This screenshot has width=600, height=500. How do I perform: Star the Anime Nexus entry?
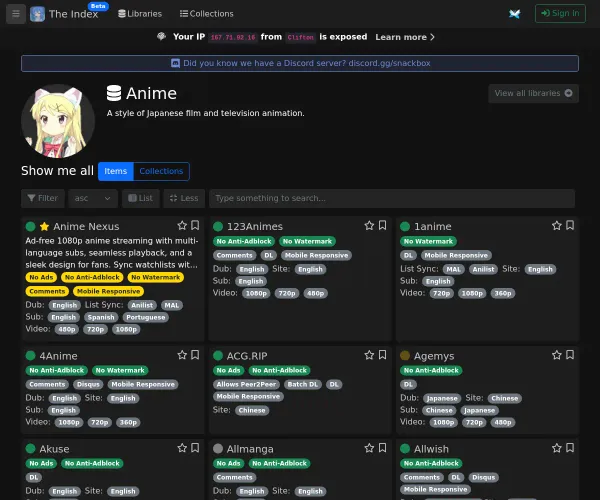182,226
